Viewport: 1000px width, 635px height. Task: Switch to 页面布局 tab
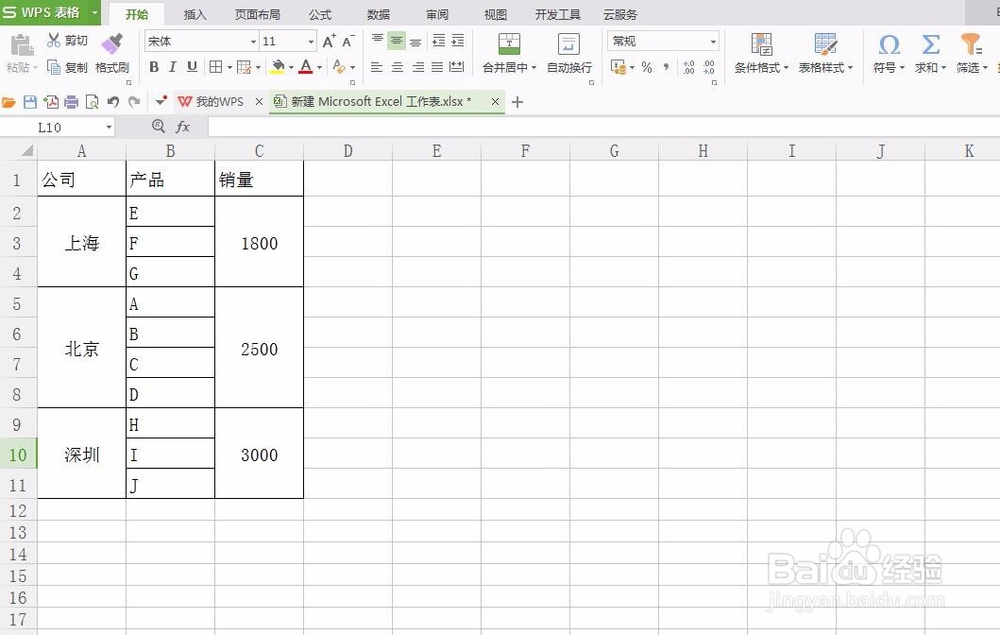click(257, 14)
